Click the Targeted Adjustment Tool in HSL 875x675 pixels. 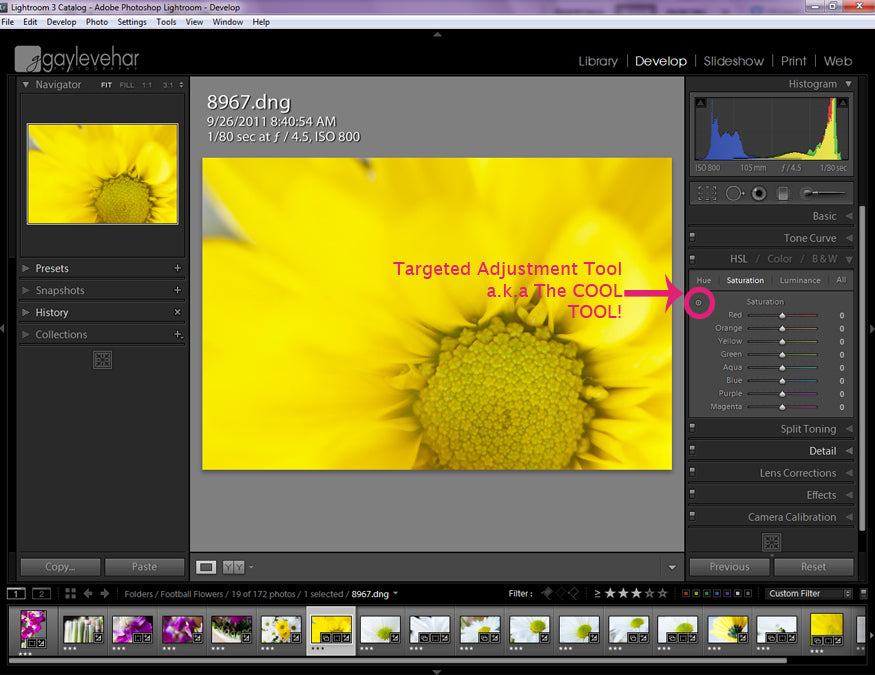(x=699, y=302)
